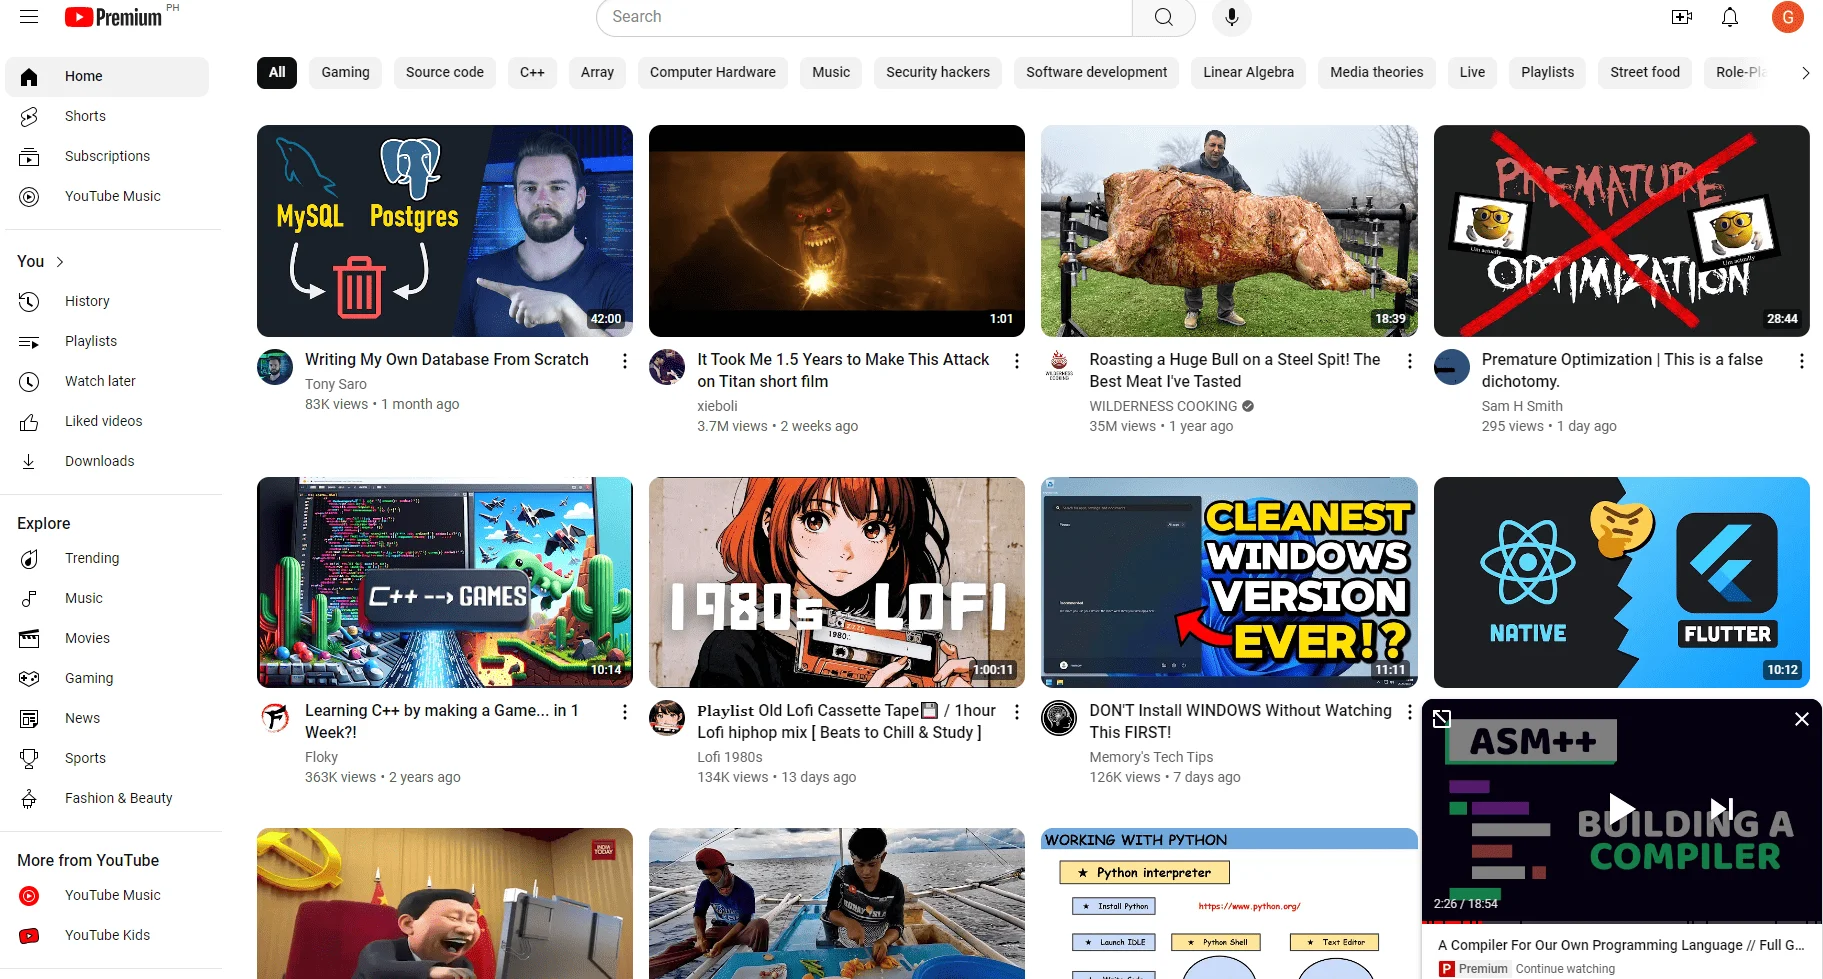Expand the miniplayer to full view
Viewport: 1823px width, 979px height.
click(x=1442, y=719)
